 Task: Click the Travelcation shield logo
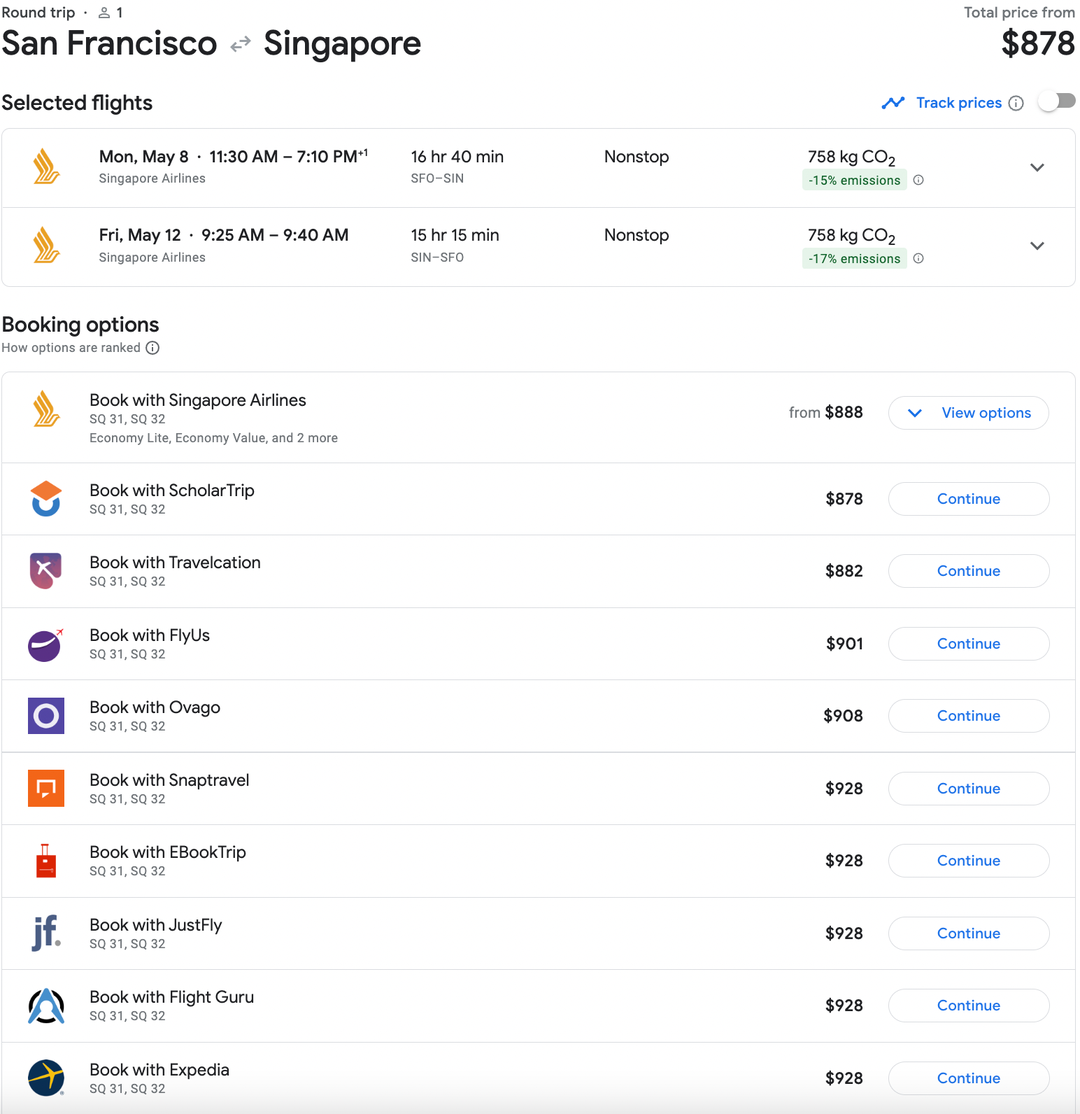point(45,570)
